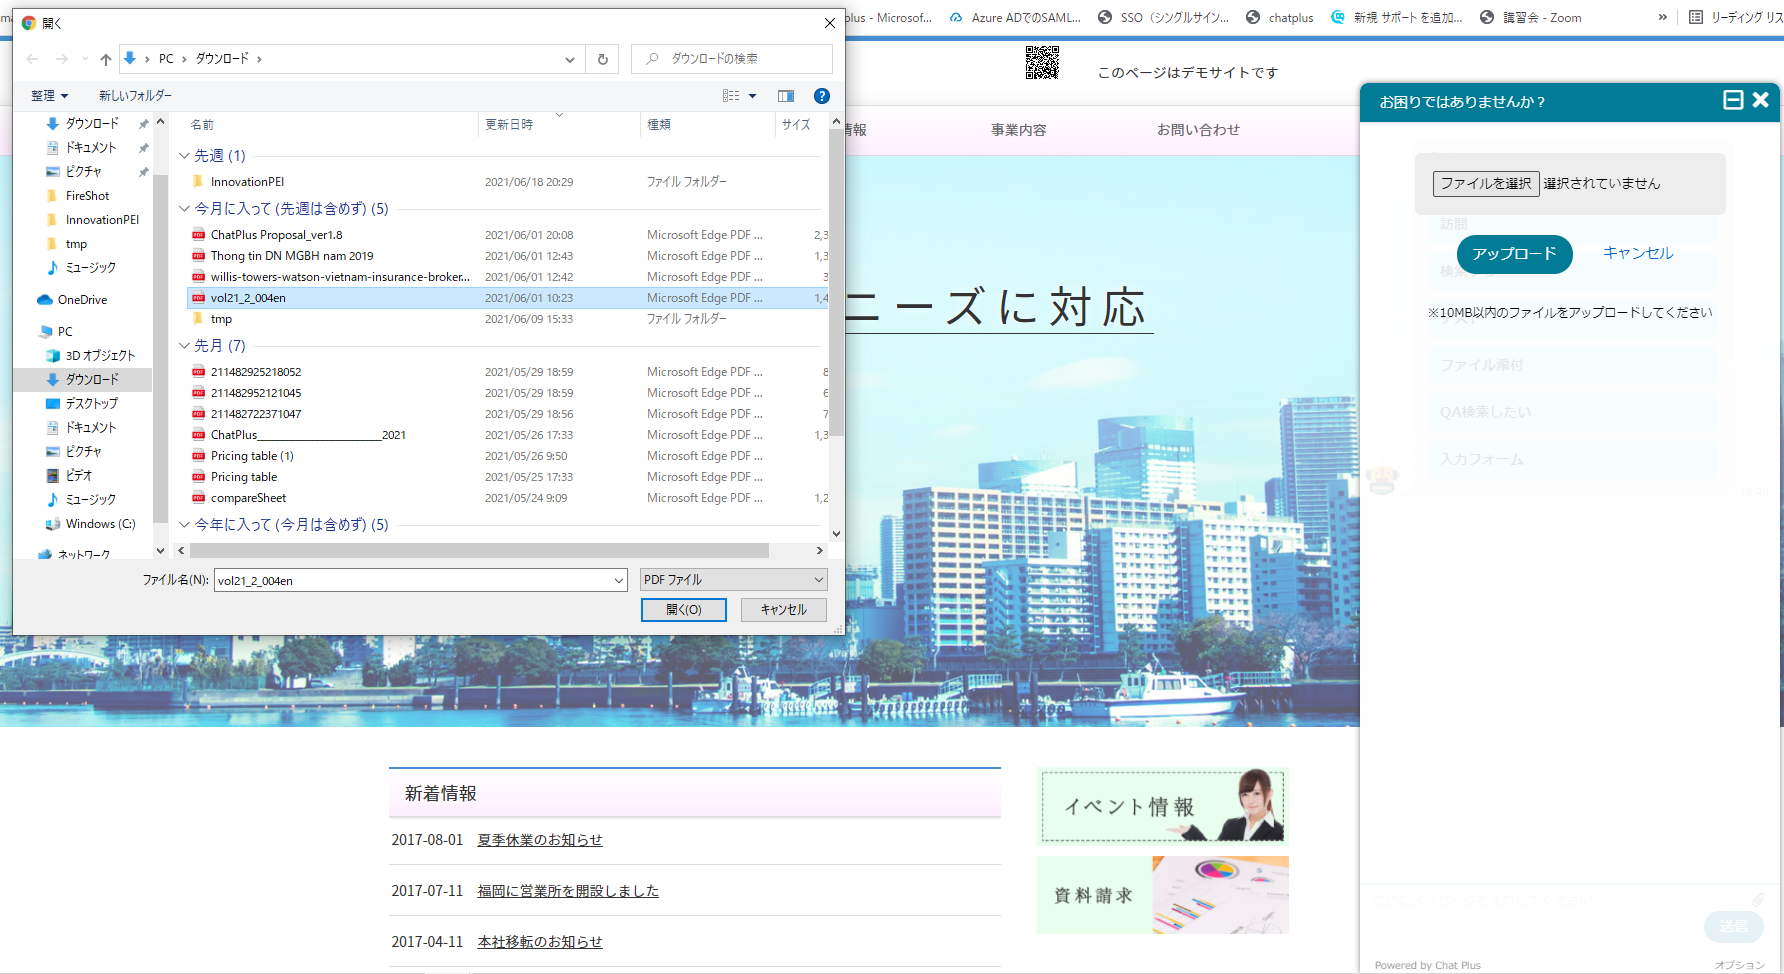Open the file dialog help icon

tap(822, 96)
